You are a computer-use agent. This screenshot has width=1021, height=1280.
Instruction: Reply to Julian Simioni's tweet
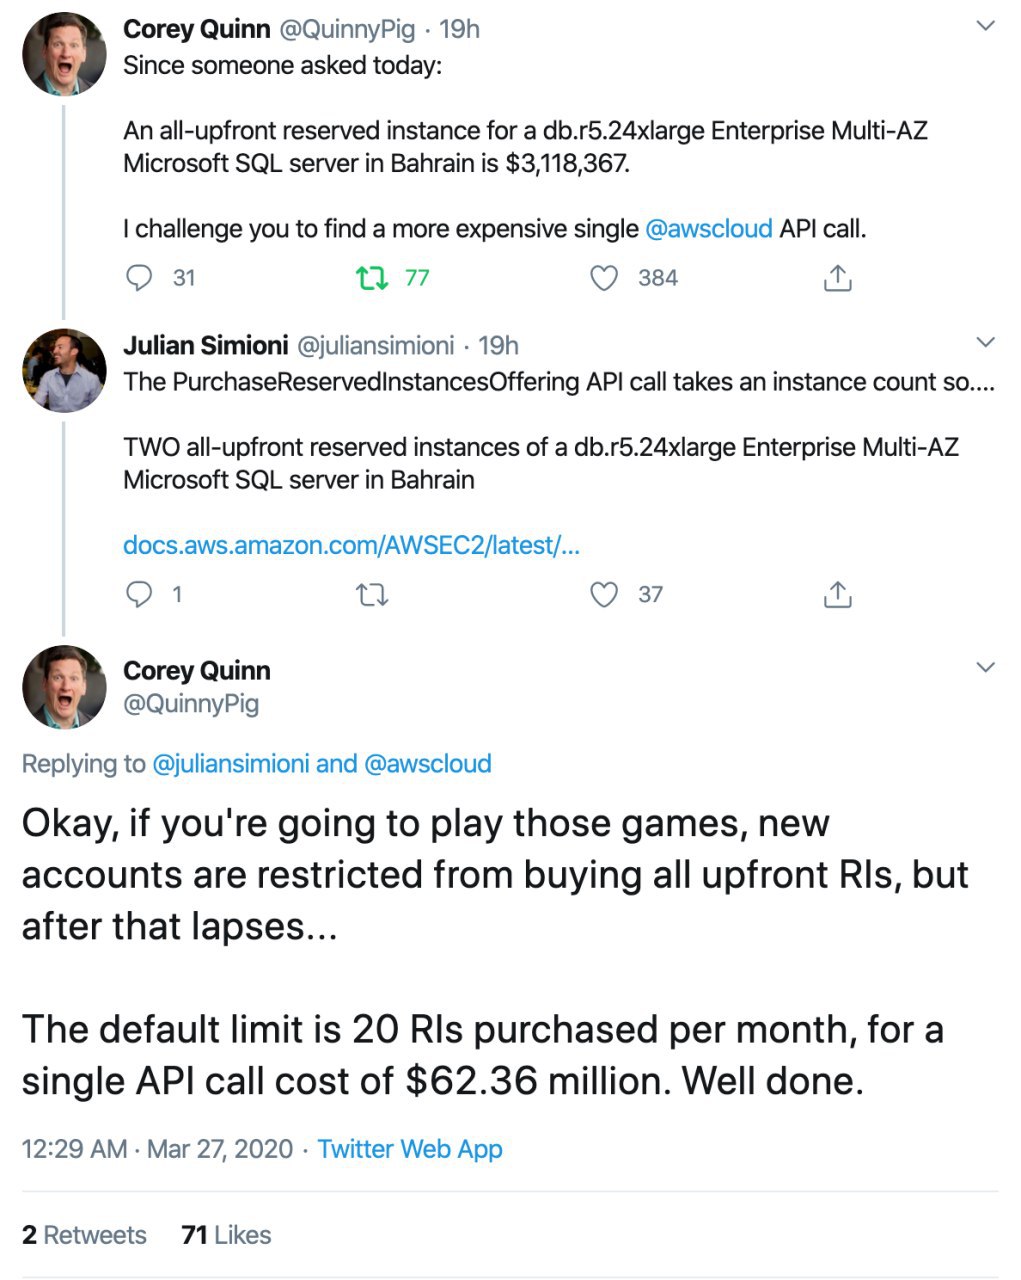click(x=139, y=595)
